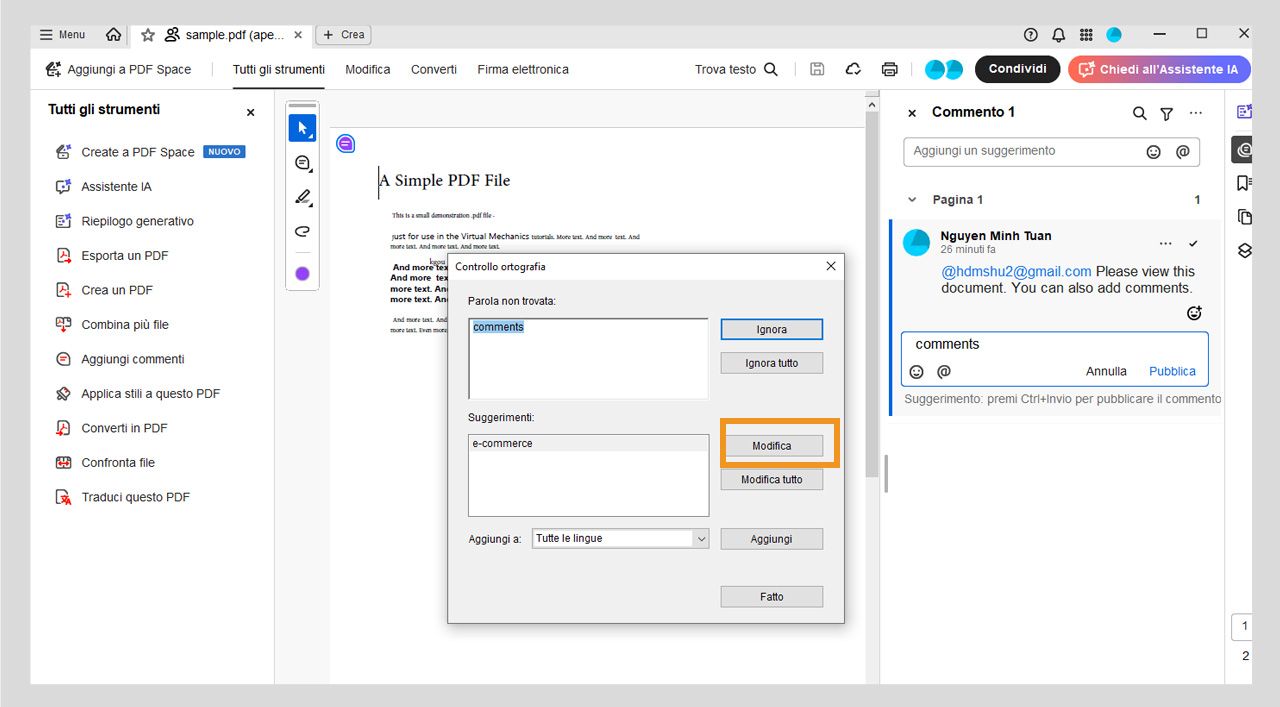Close the Controllo ortografia dialog
This screenshot has height=707, width=1280.
coord(830,266)
